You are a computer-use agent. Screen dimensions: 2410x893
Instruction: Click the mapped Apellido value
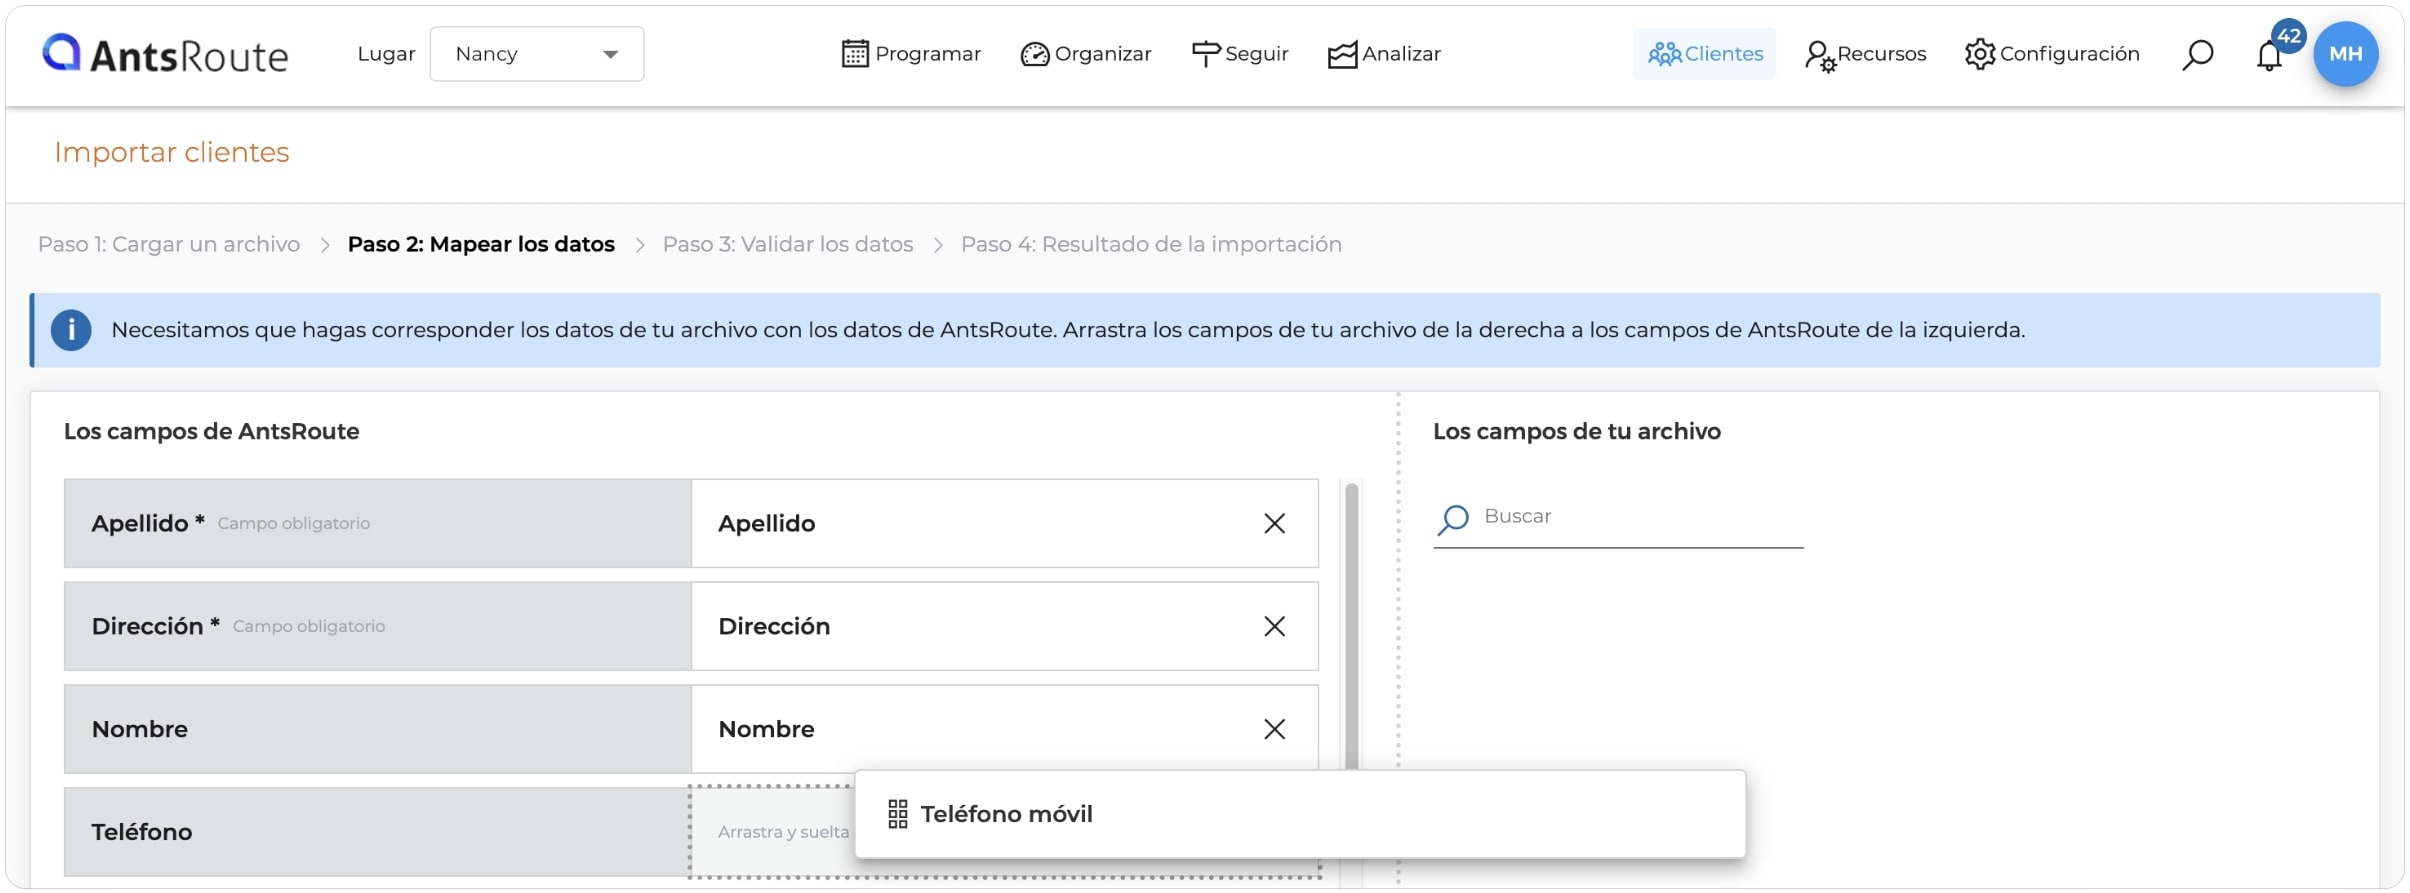pos(767,524)
